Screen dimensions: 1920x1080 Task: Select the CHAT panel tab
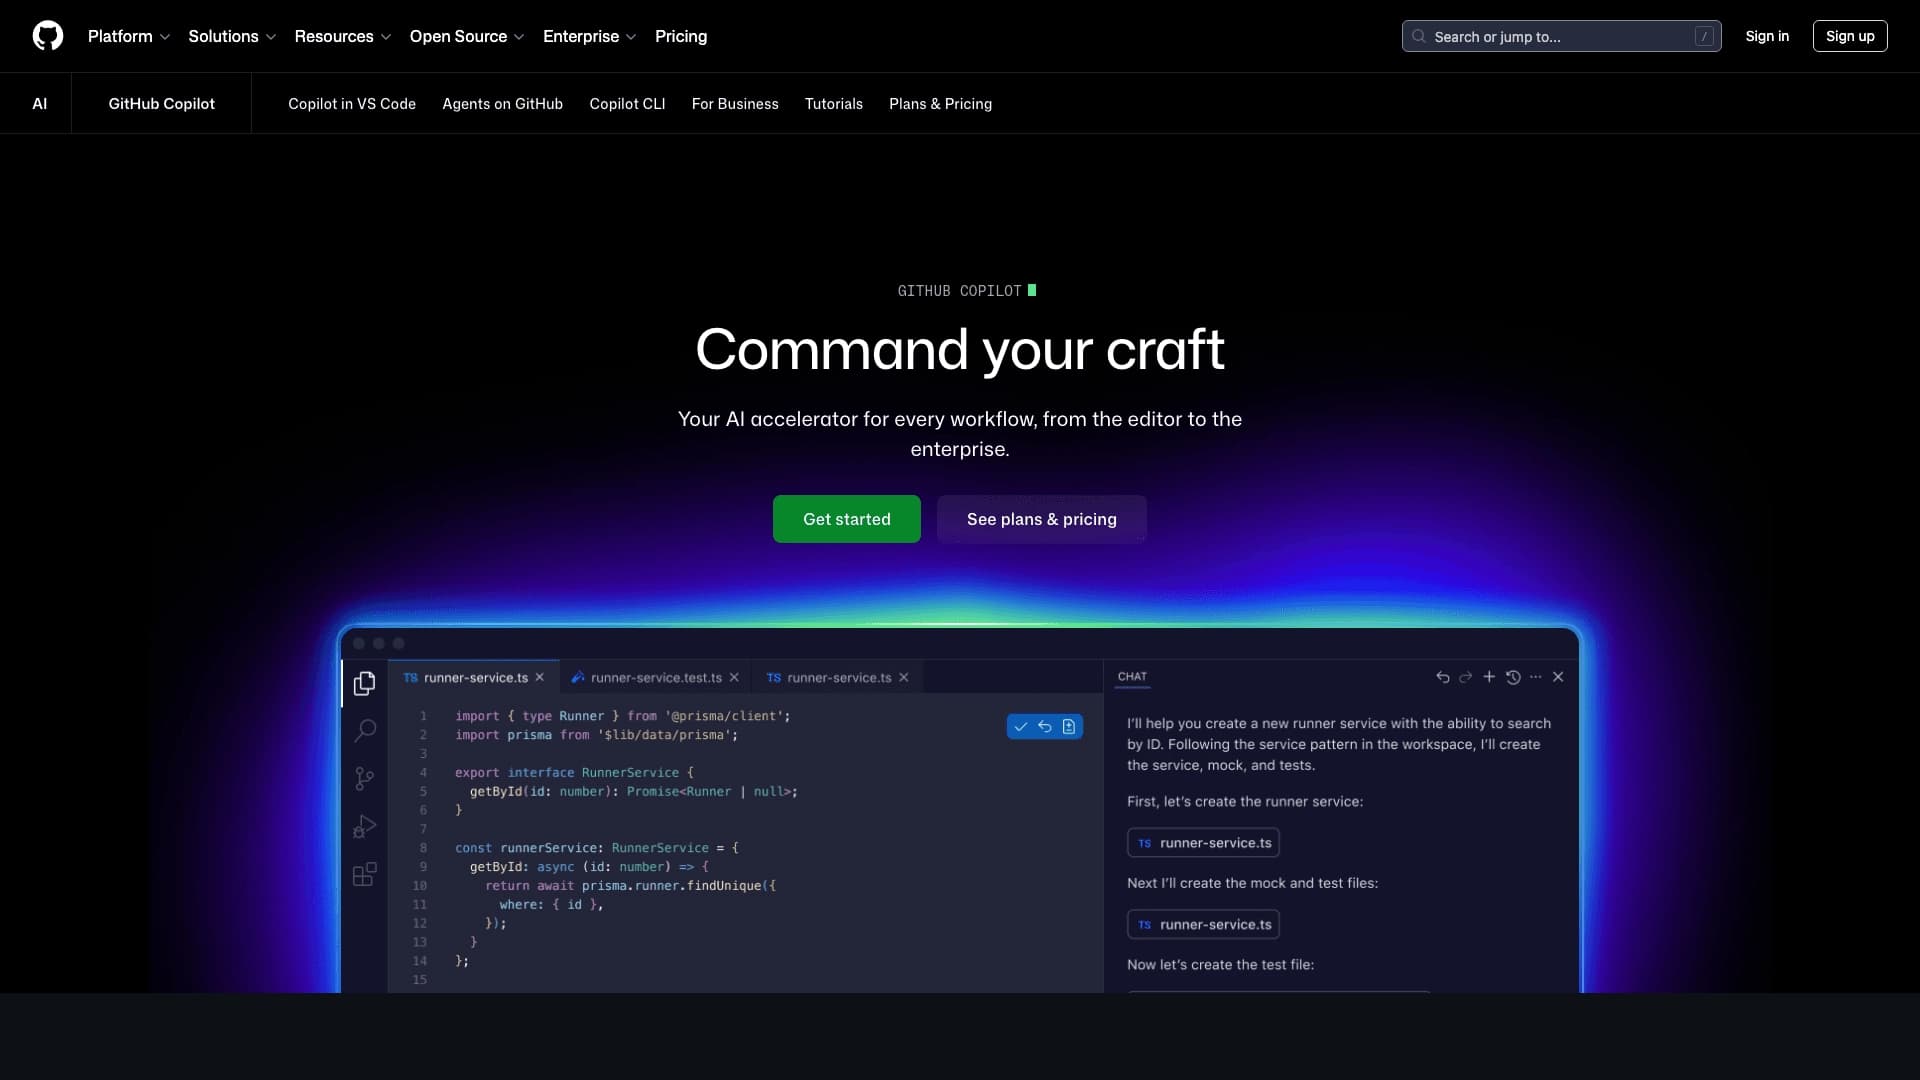point(1132,677)
